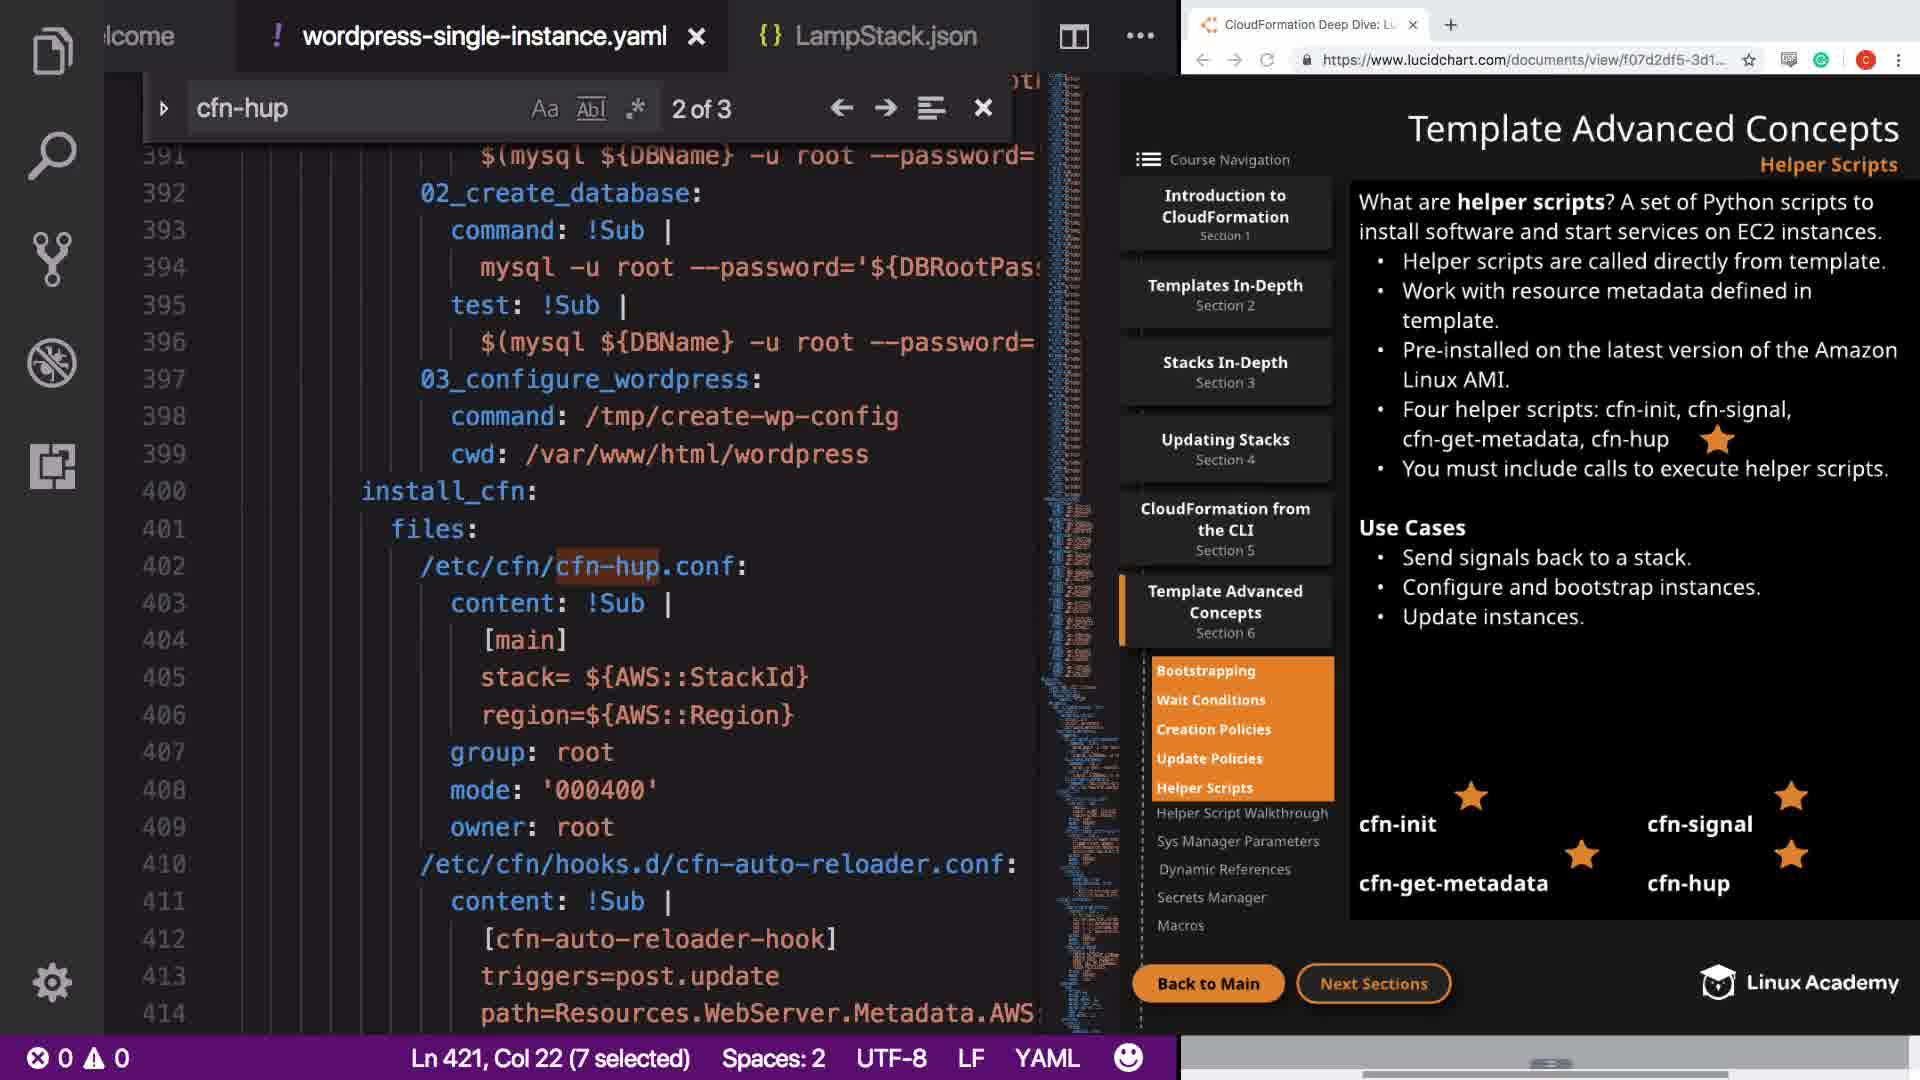Expand the replace field toggle arrow

[x=164, y=108]
